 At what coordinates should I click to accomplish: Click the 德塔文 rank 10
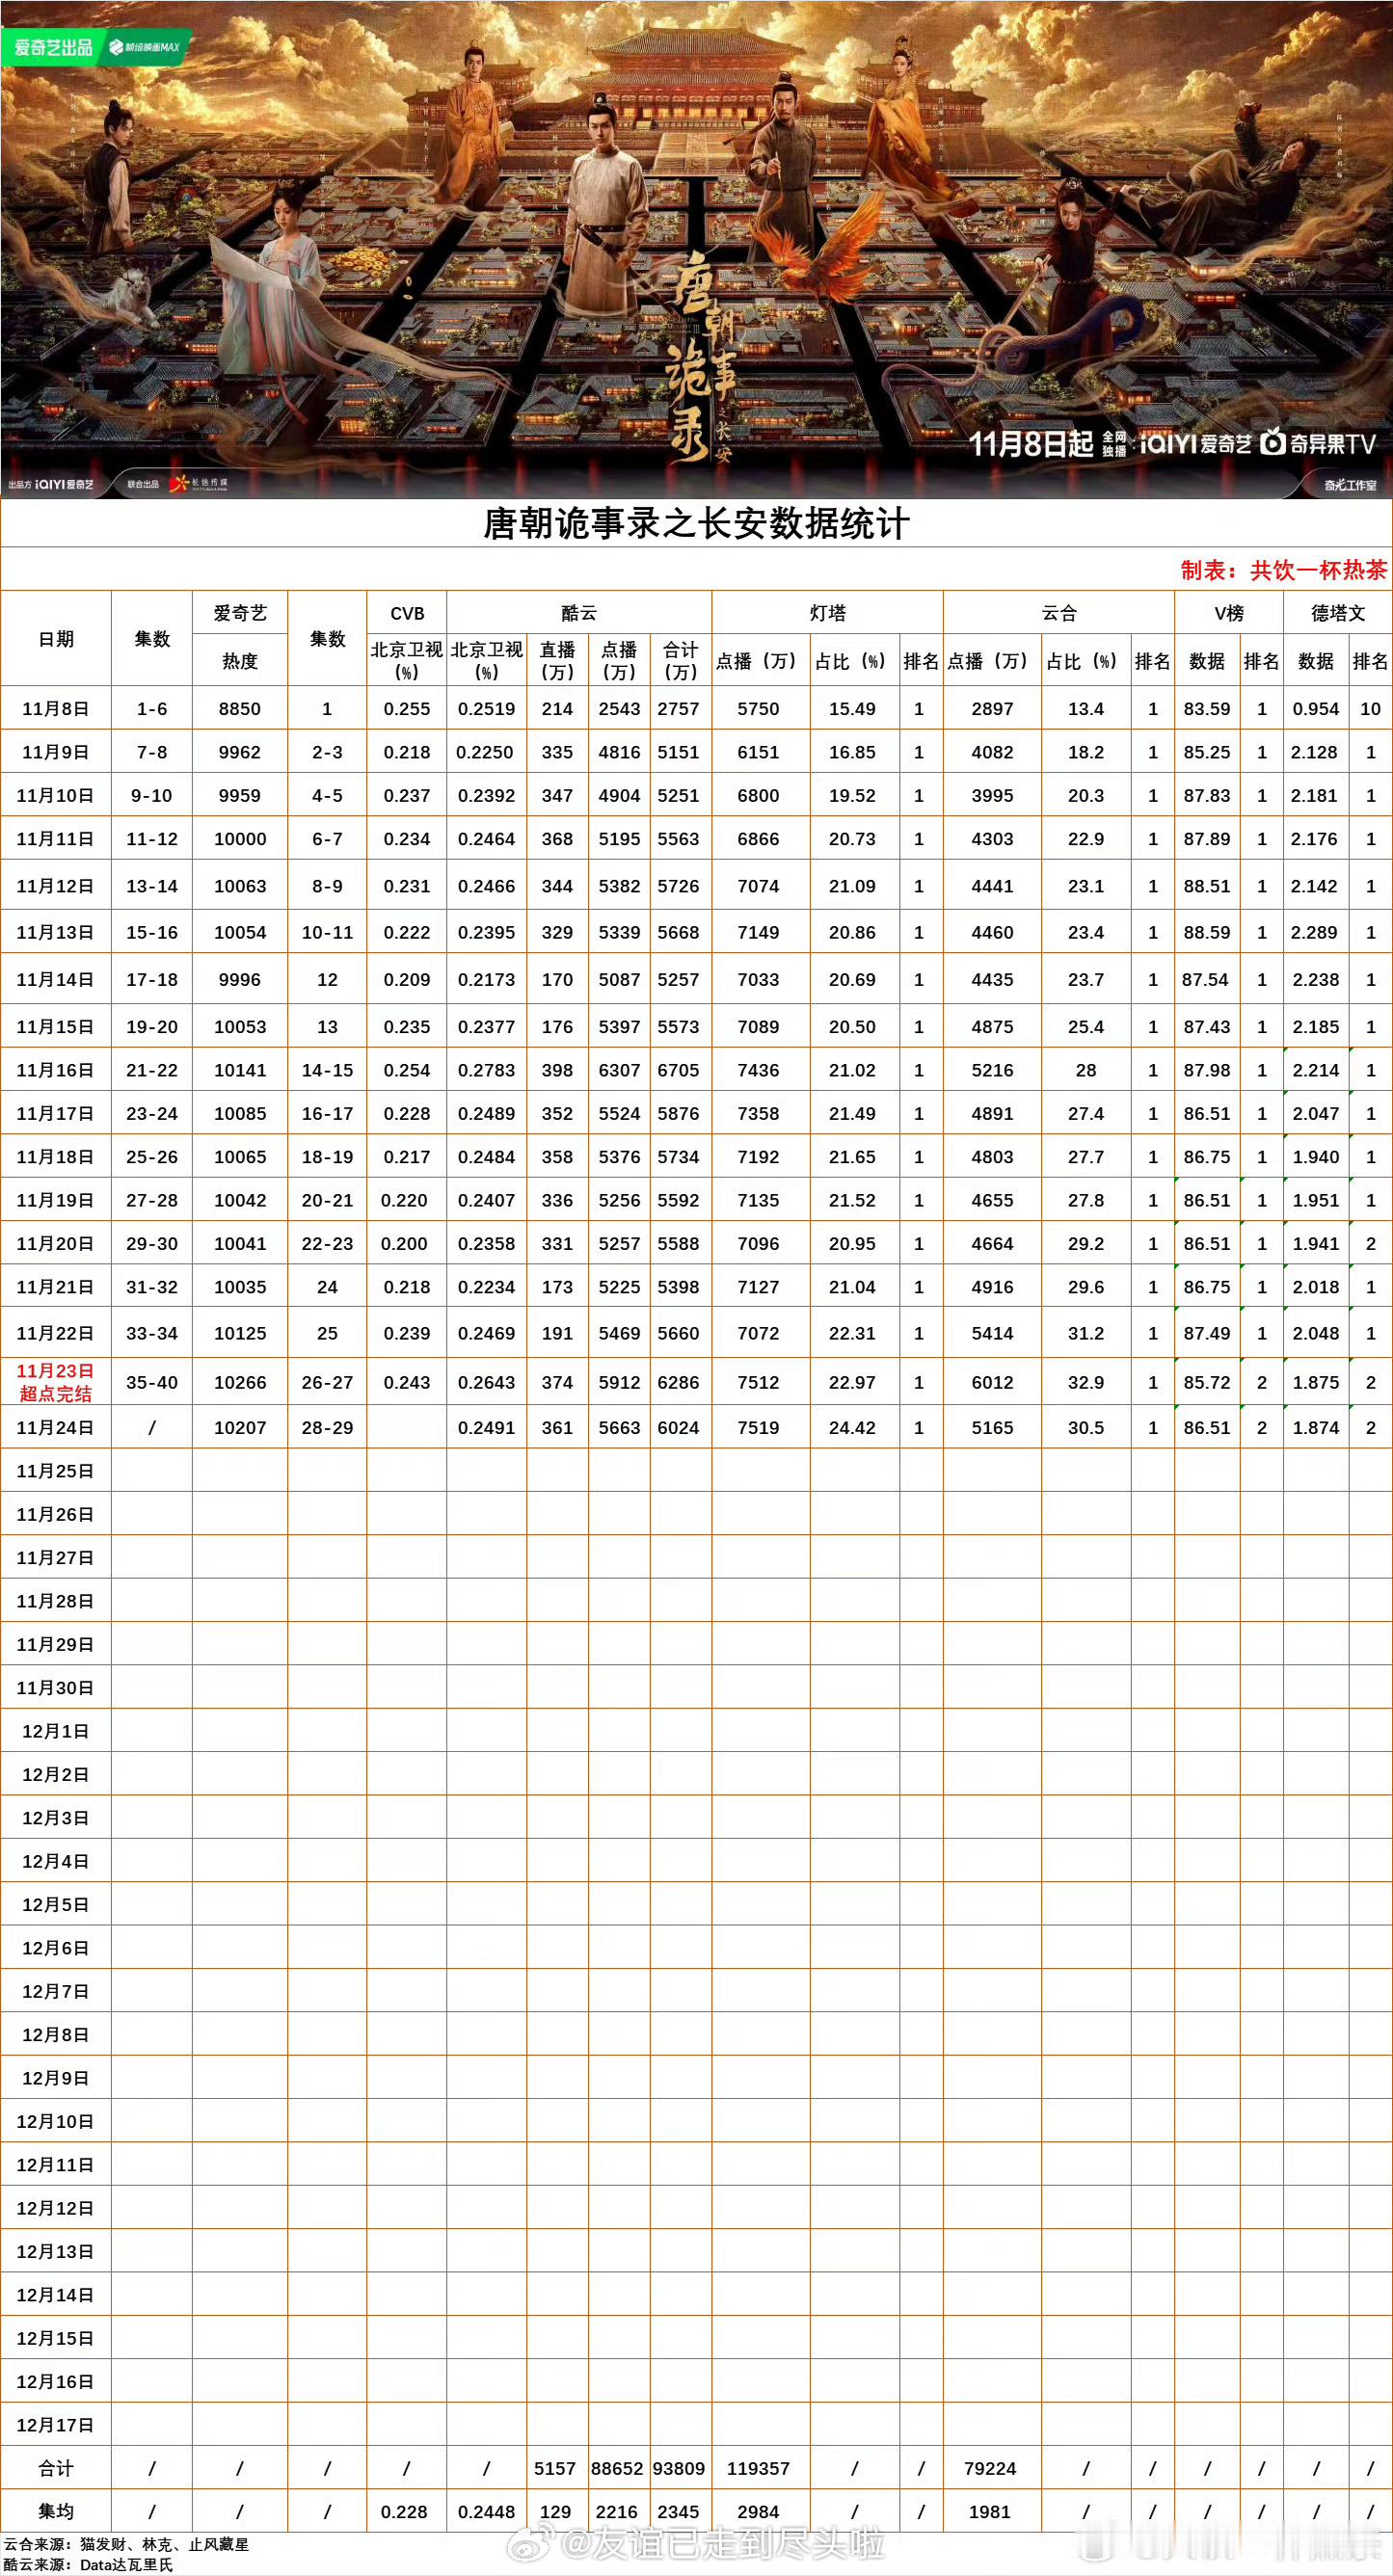[x=1371, y=709]
